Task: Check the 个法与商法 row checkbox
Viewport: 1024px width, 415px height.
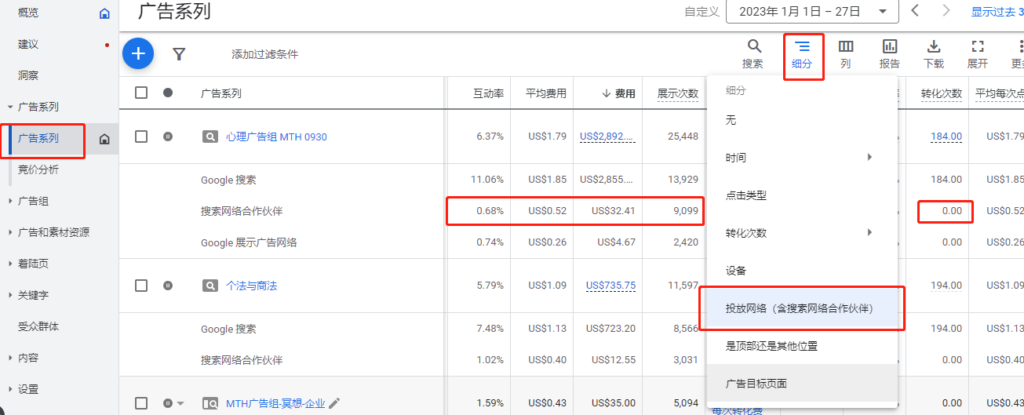Action: pos(141,285)
